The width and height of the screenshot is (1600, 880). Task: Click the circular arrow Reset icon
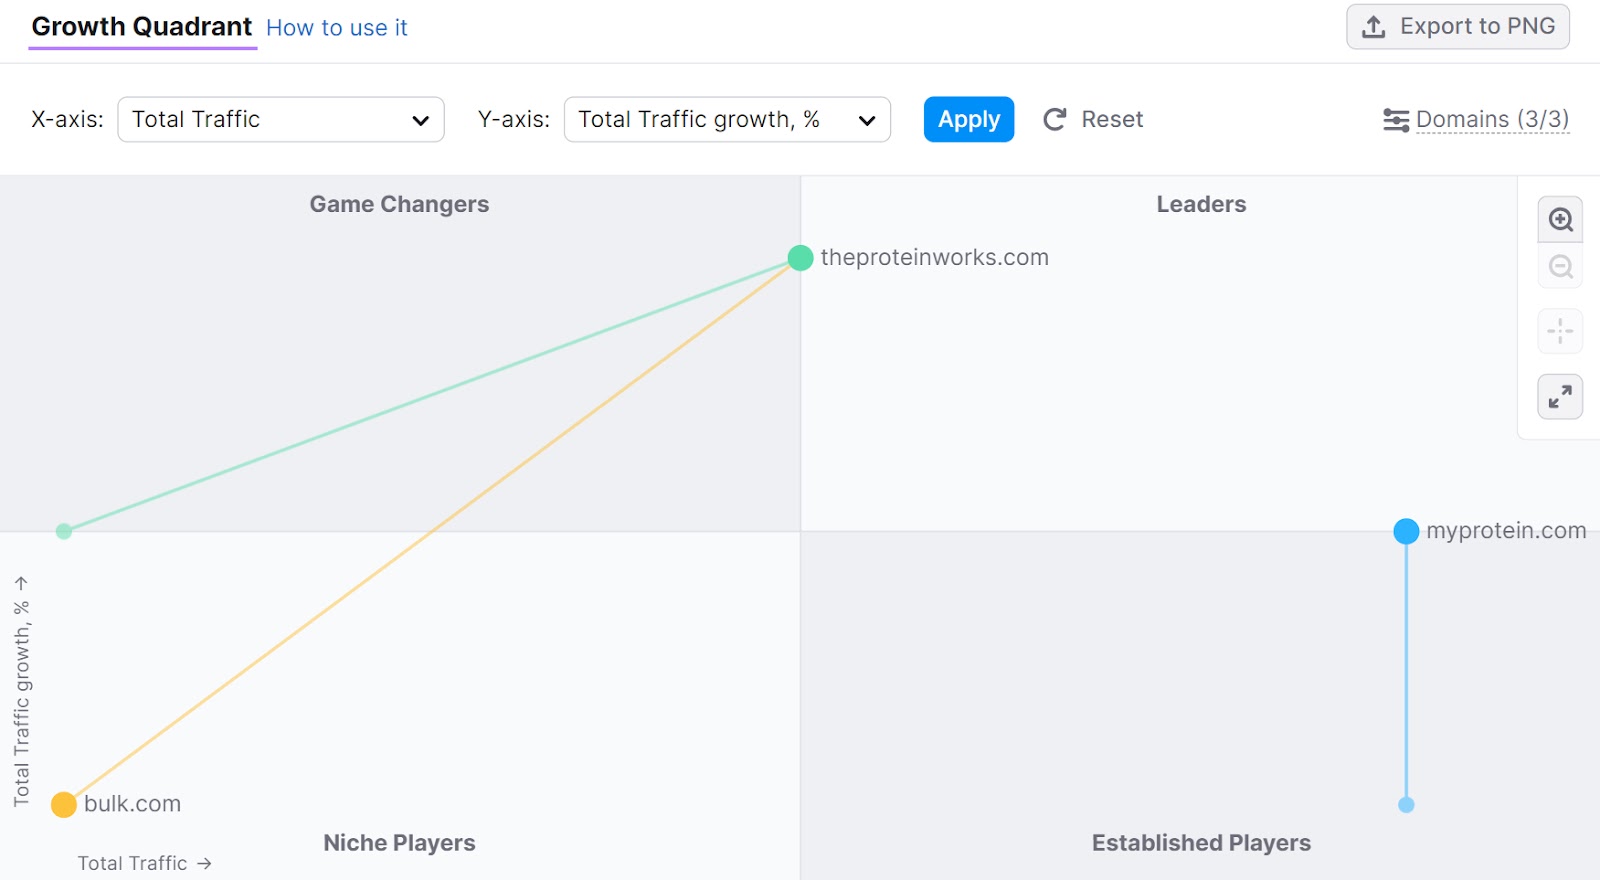(1055, 120)
